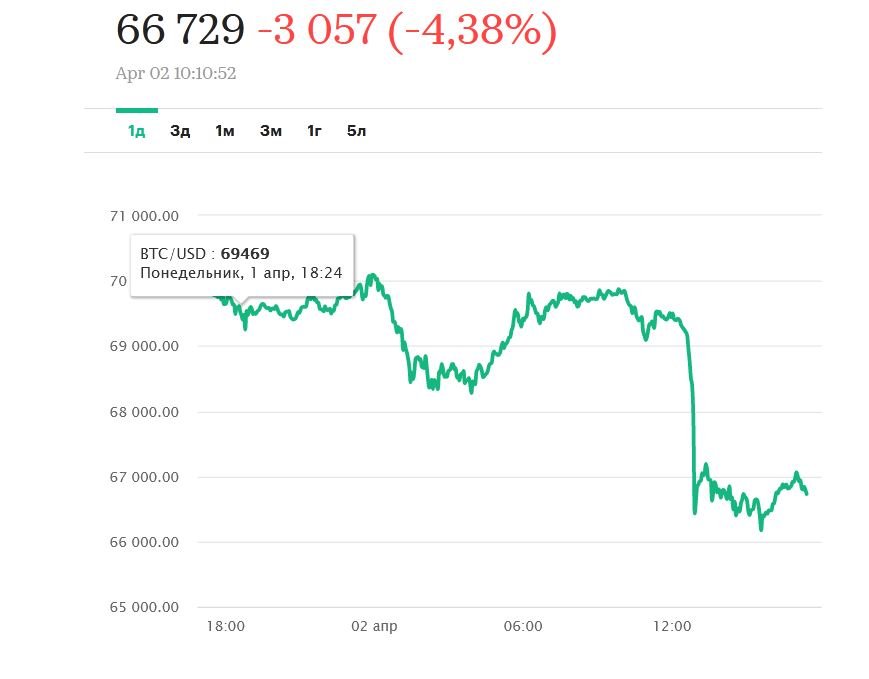Viewport: 869px width, 679px height.
Task: Open the 1м period tab
Action: coord(224,131)
